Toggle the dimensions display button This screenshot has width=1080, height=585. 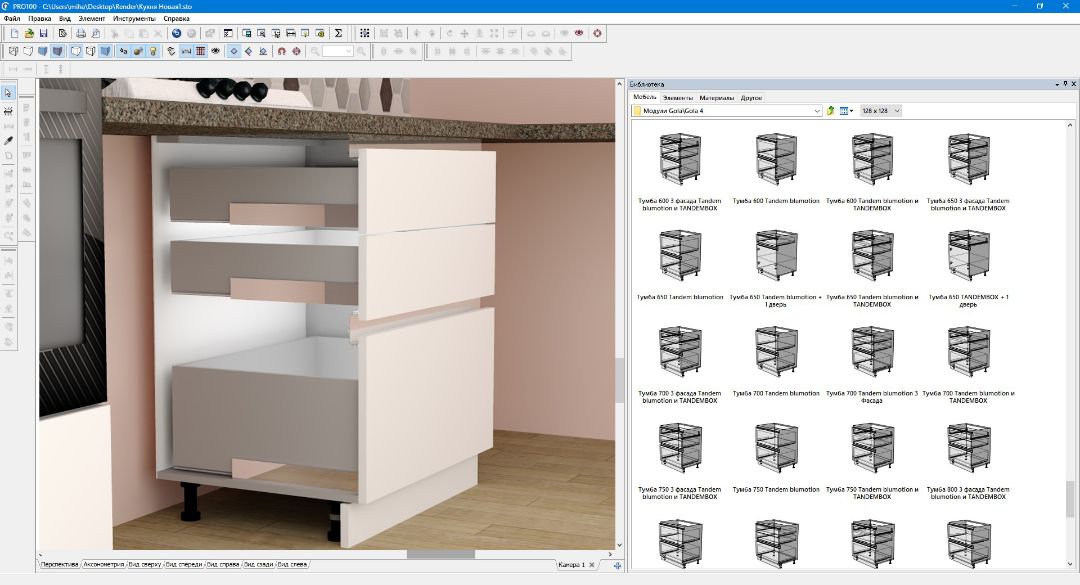pyautogui.click(x=186, y=51)
